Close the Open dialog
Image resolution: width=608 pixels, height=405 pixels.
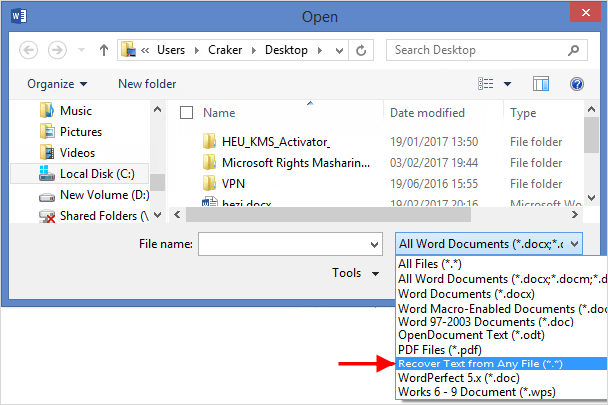(586, 12)
